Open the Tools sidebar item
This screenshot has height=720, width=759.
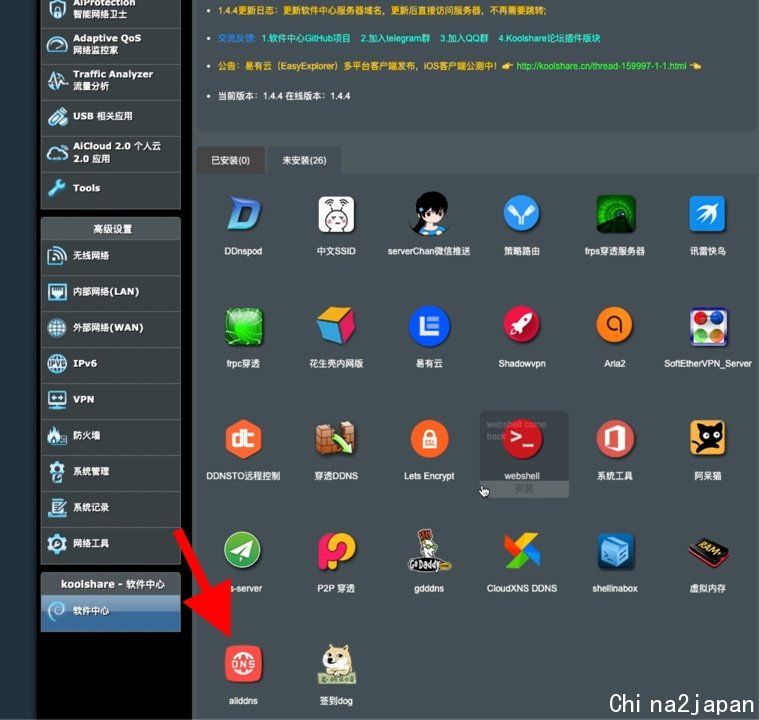111,188
